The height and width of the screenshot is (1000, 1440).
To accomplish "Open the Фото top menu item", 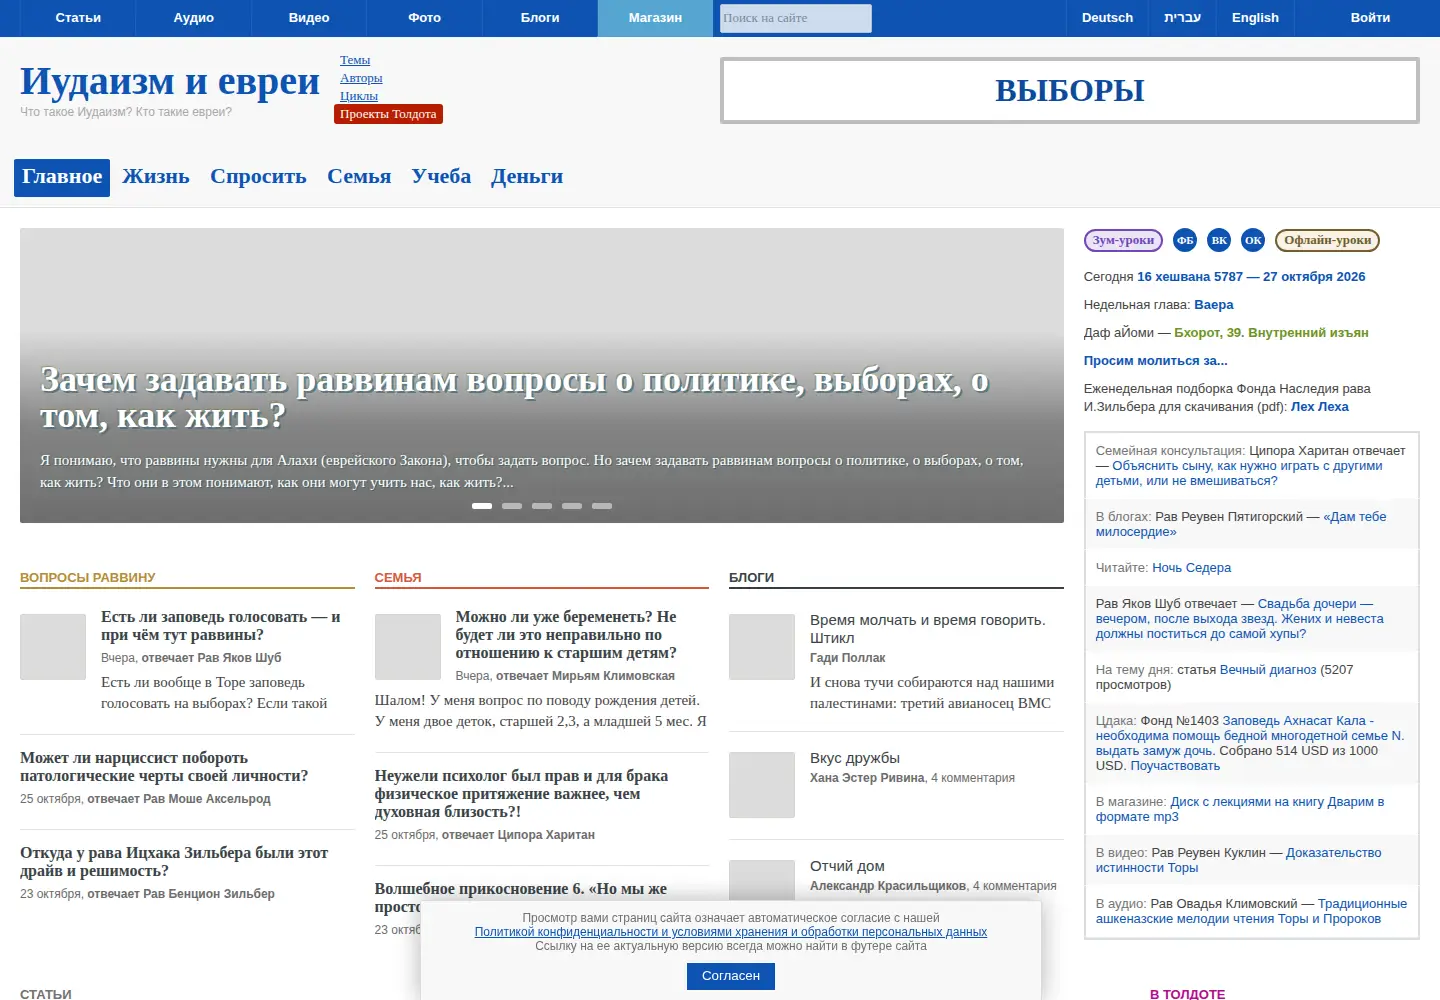I will (x=425, y=18).
